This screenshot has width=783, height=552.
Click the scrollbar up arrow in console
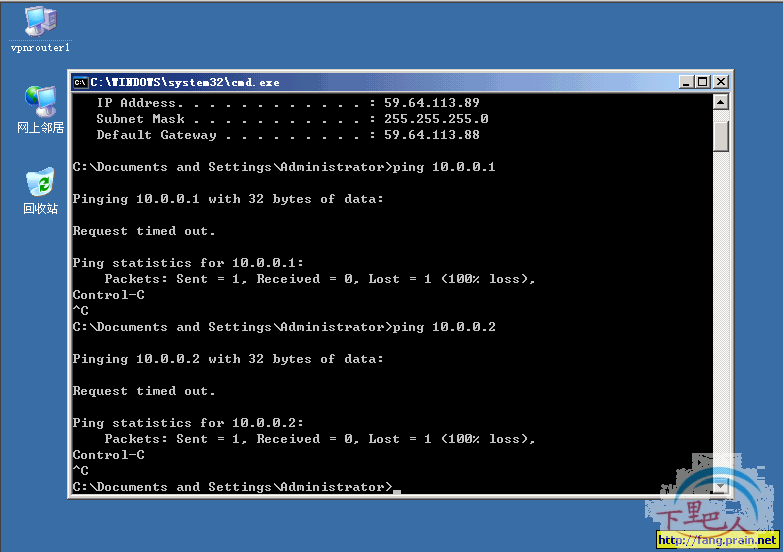[721, 102]
